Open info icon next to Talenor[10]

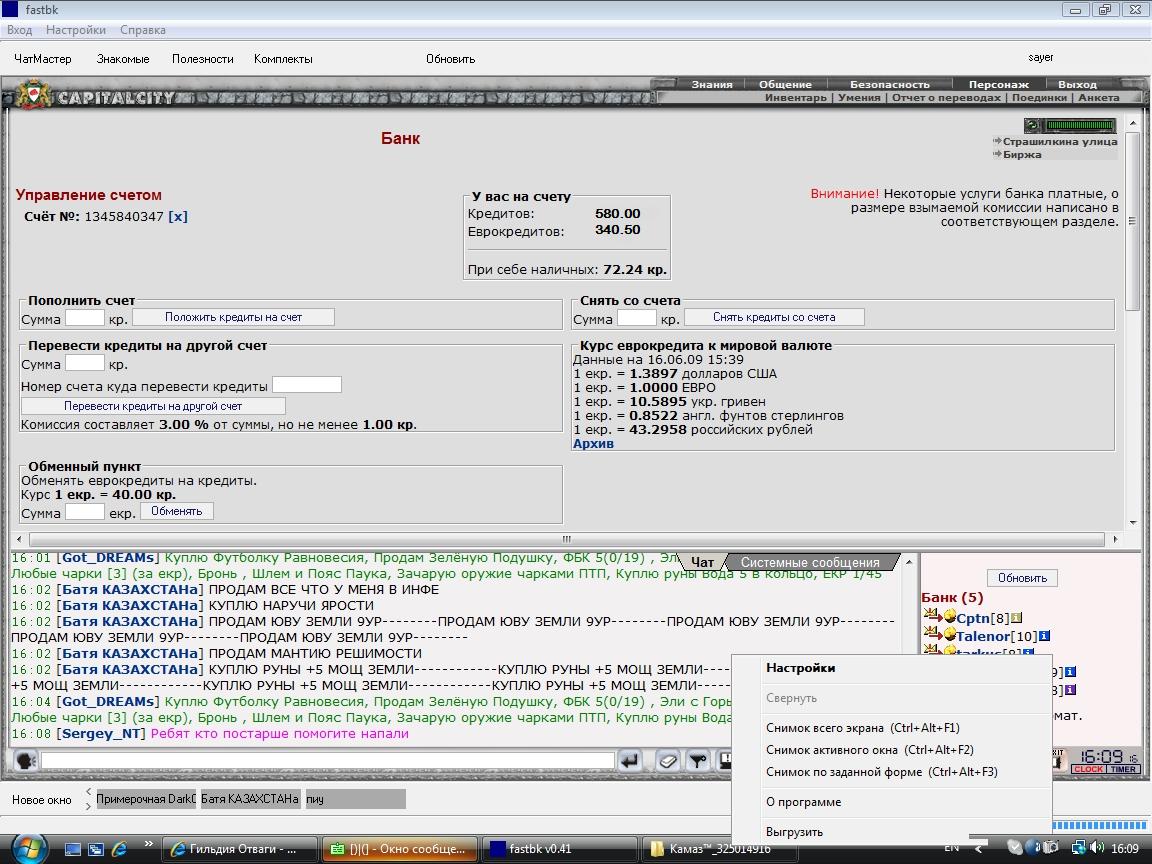pos(1044,636)
